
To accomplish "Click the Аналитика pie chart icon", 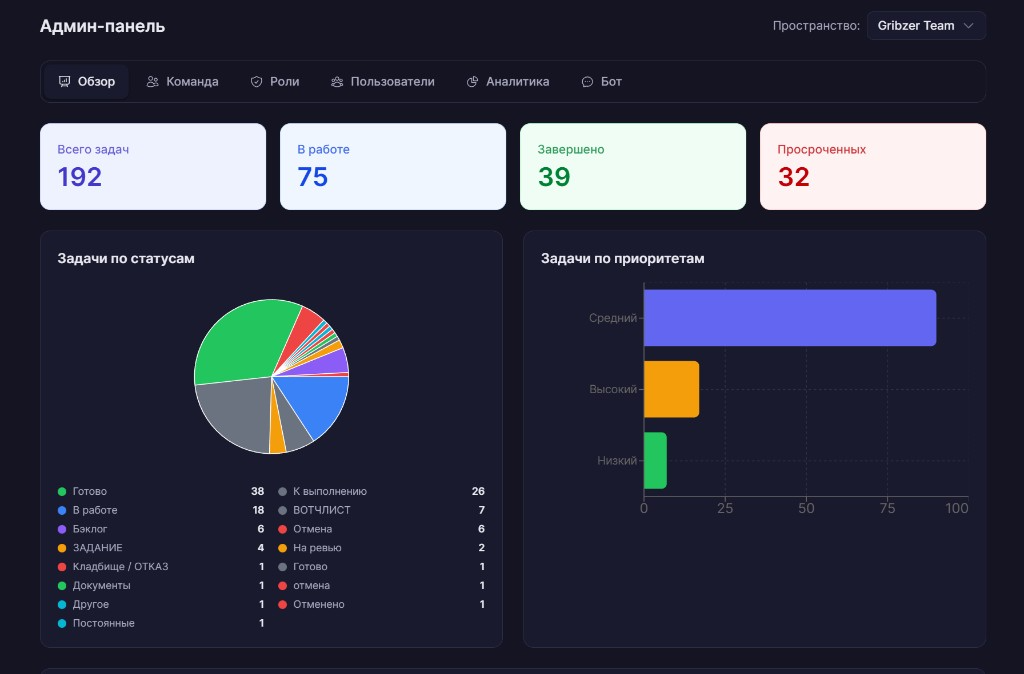I will pos(473,82).
